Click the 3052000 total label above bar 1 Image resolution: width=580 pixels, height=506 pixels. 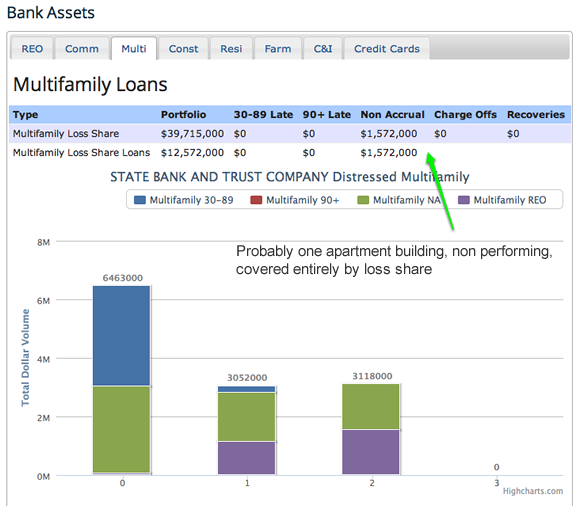point(247,378)
